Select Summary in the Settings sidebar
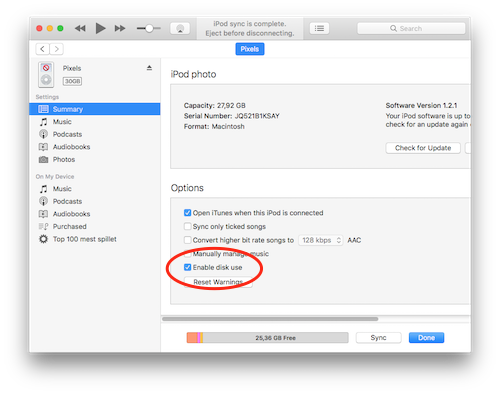This screenshot has height=394, width=500. coord(95,109)
